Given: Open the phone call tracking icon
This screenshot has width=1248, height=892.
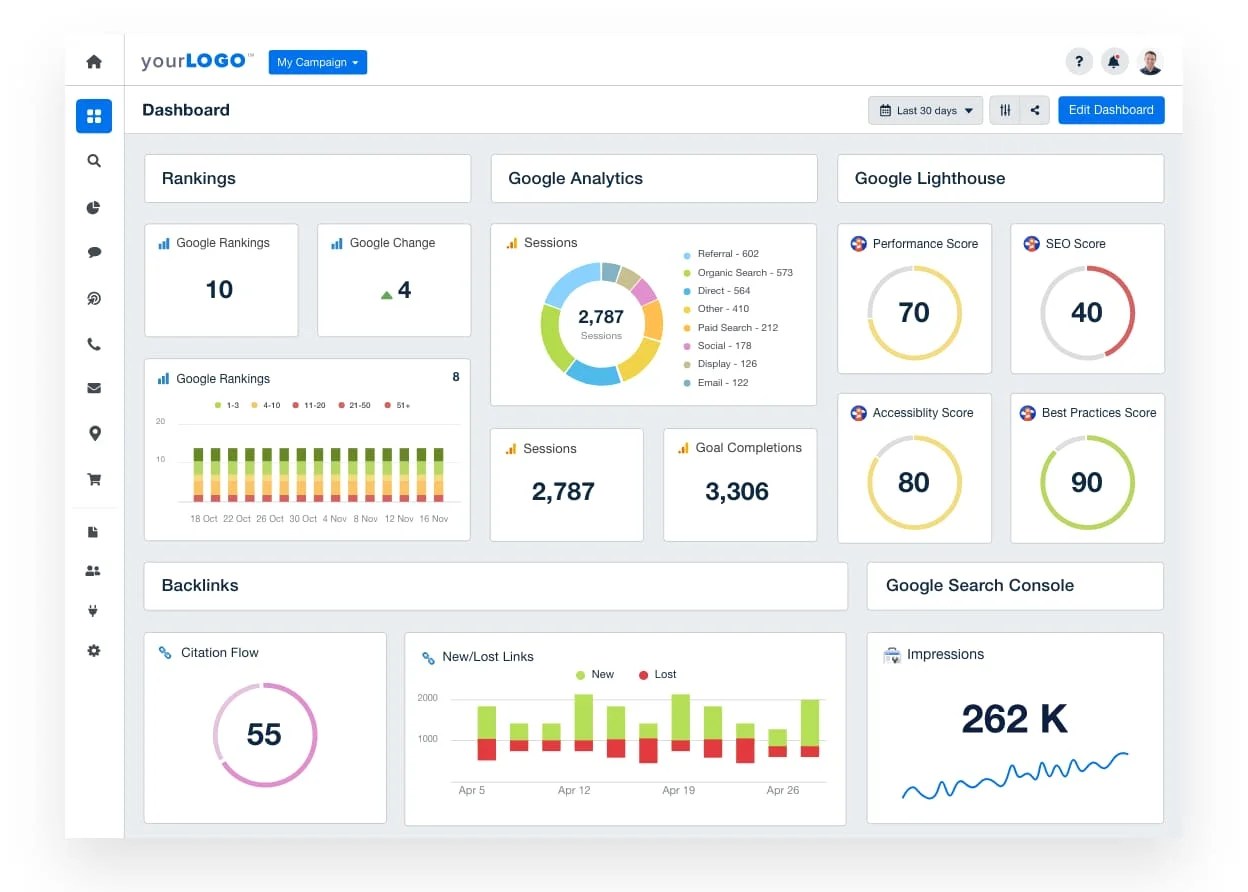Looking at the screenshot, I should coord(94,344).
